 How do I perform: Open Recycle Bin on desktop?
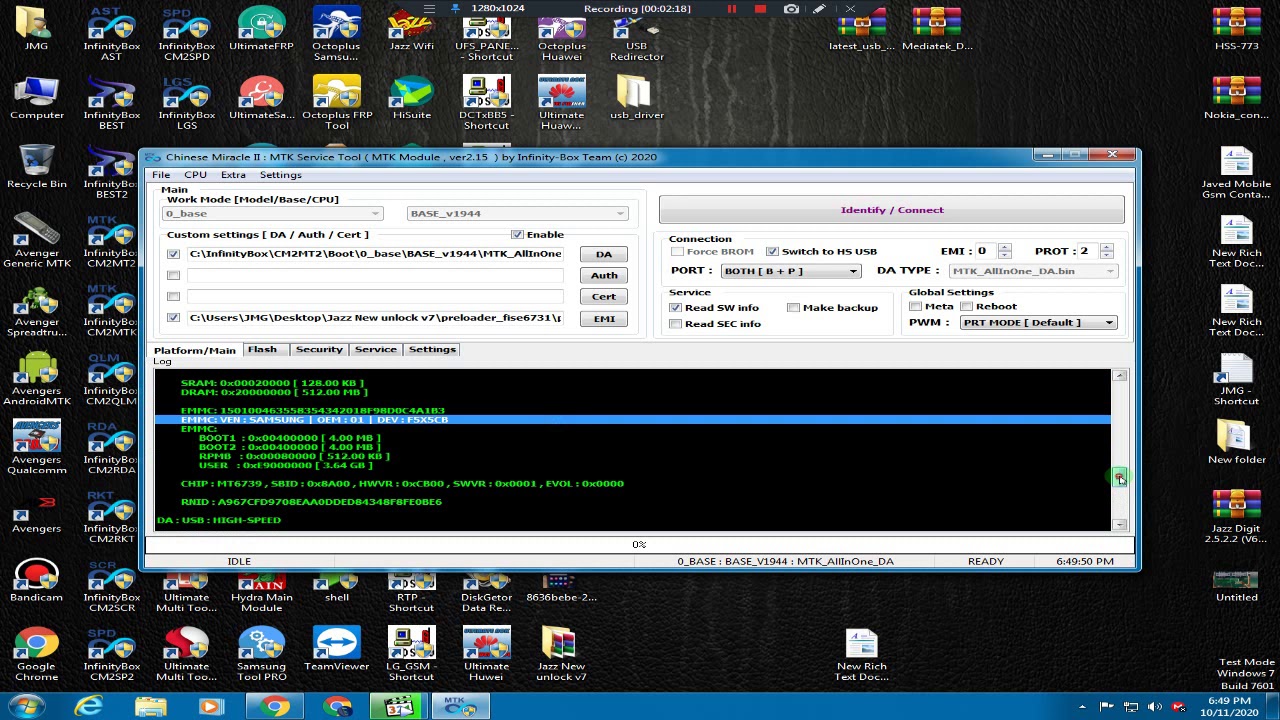[36, 167]
